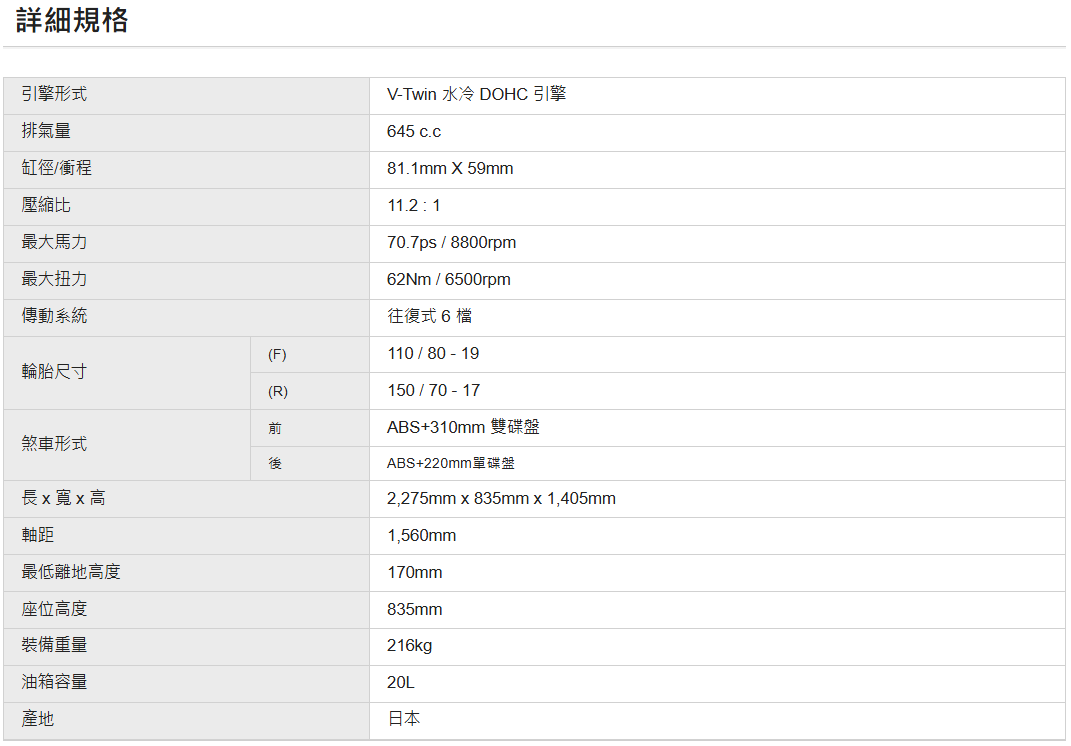This screenshot has width=1071, height=746.
Task: Click the 日本 origin value
Action: (404, 719)
